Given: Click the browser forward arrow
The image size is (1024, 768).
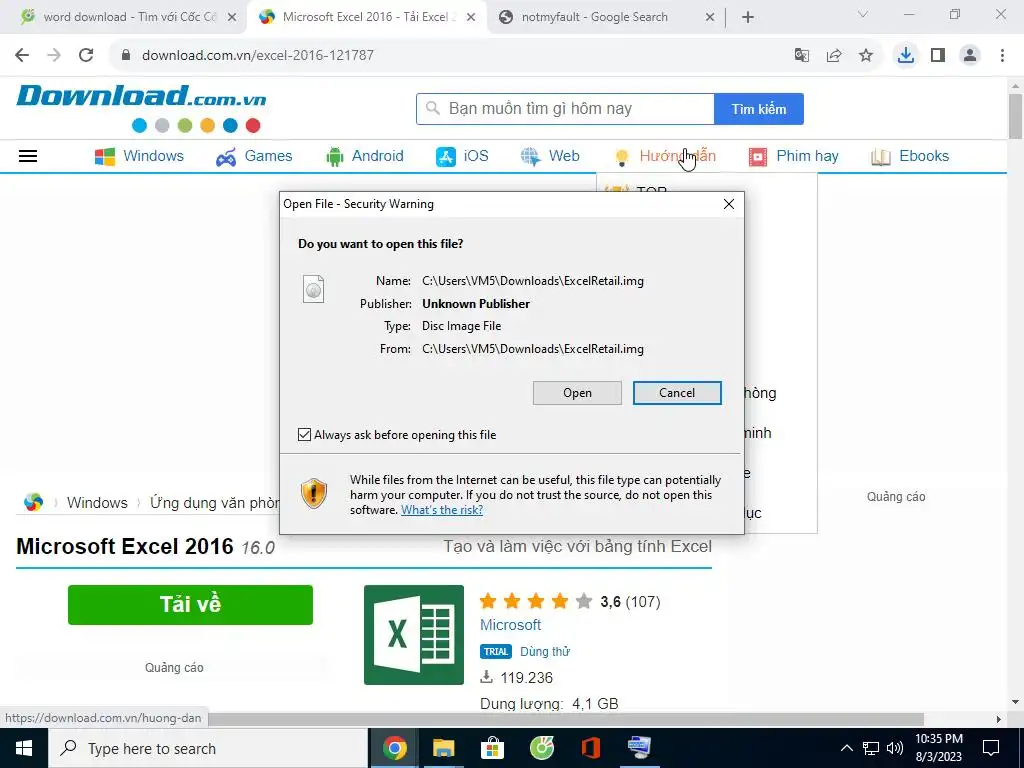Looking at the screenshot, I should click(54, 56).
